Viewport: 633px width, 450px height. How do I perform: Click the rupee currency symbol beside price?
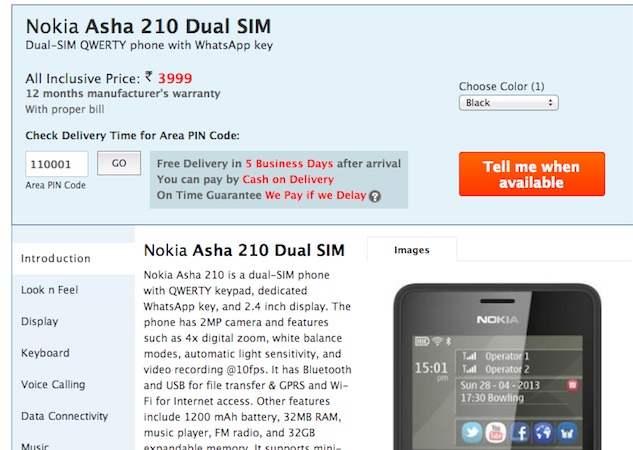(149, 76)
